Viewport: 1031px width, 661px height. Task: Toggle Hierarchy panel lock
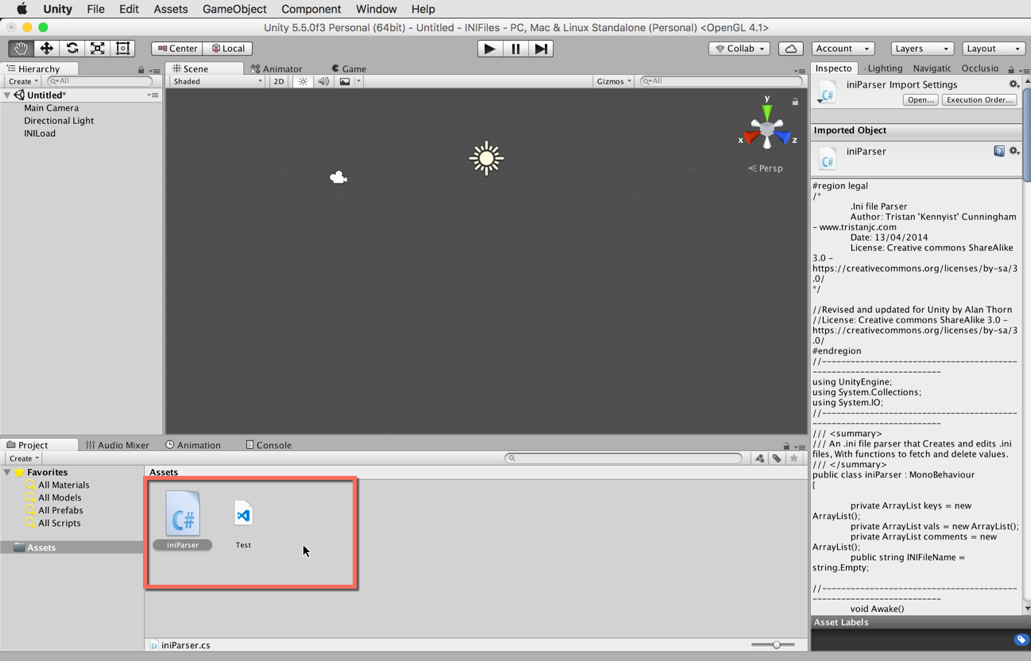point(141,70)
